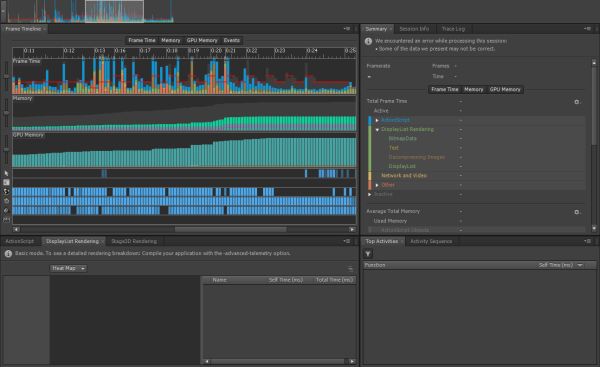The image size is (600, 367).
Task: Sort by Self Time (ms) column in rendering table
Action: pyautogui.click(x=285, y=280)
